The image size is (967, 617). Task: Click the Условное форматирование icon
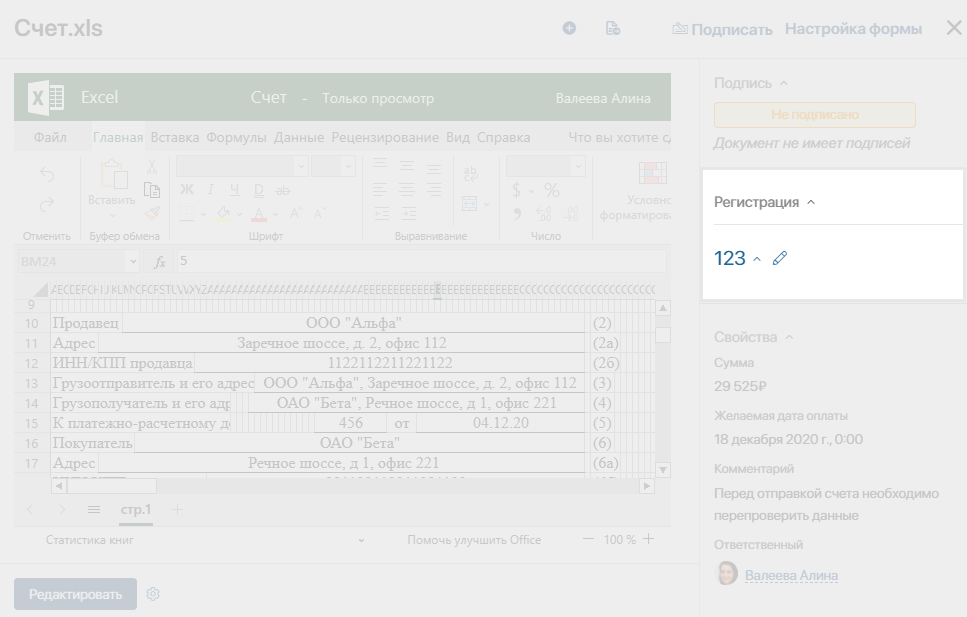[x=652, y=173]
